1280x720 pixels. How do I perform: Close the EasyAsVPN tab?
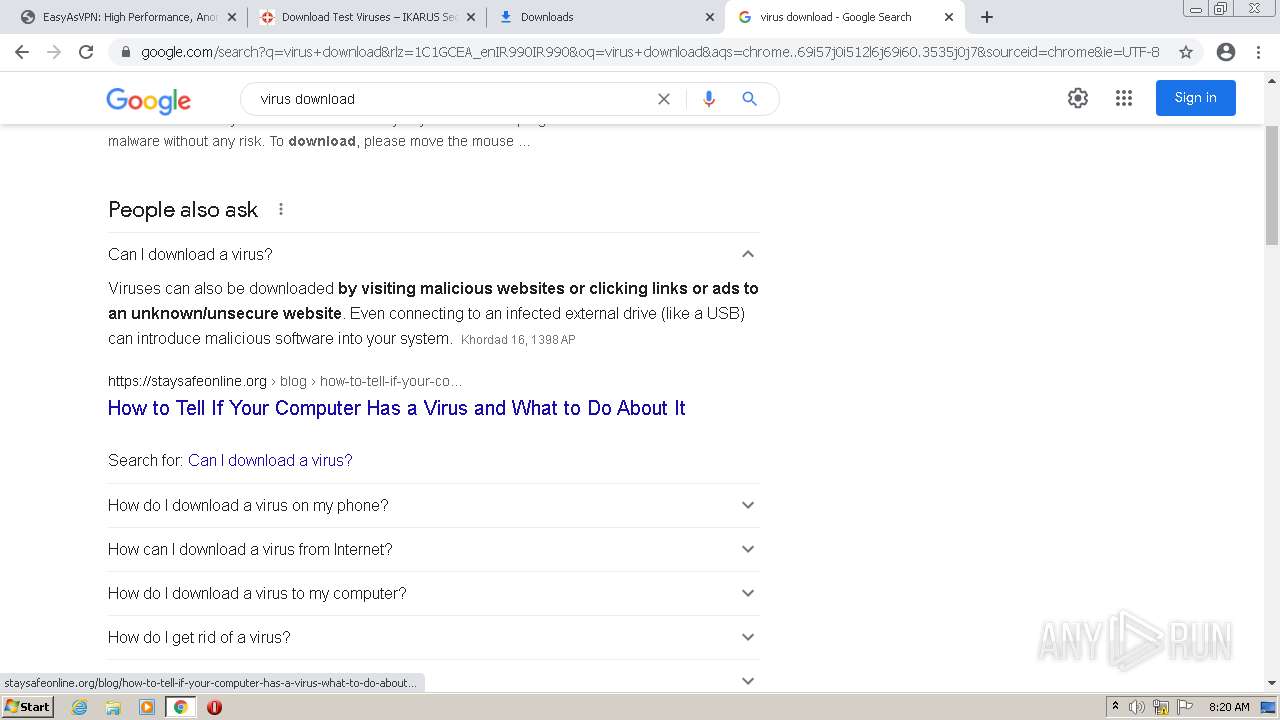(232, 17)
